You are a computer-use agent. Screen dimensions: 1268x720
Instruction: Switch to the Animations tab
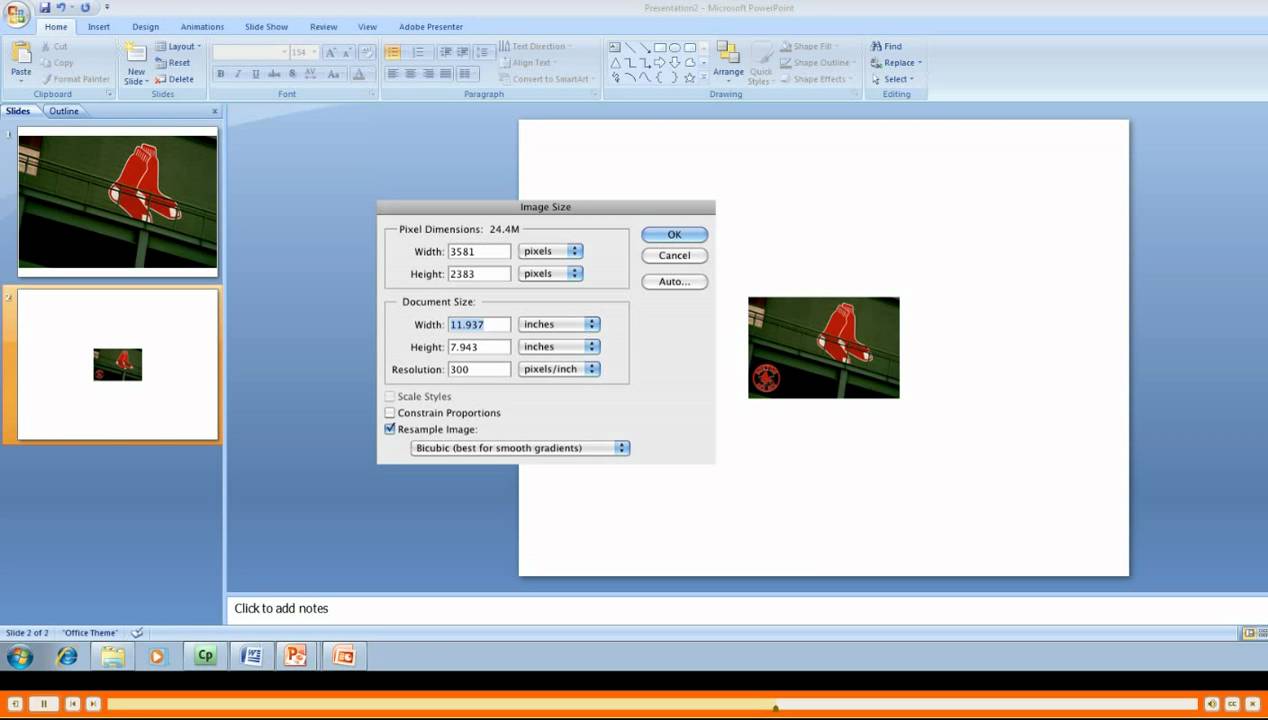[202, 27]
